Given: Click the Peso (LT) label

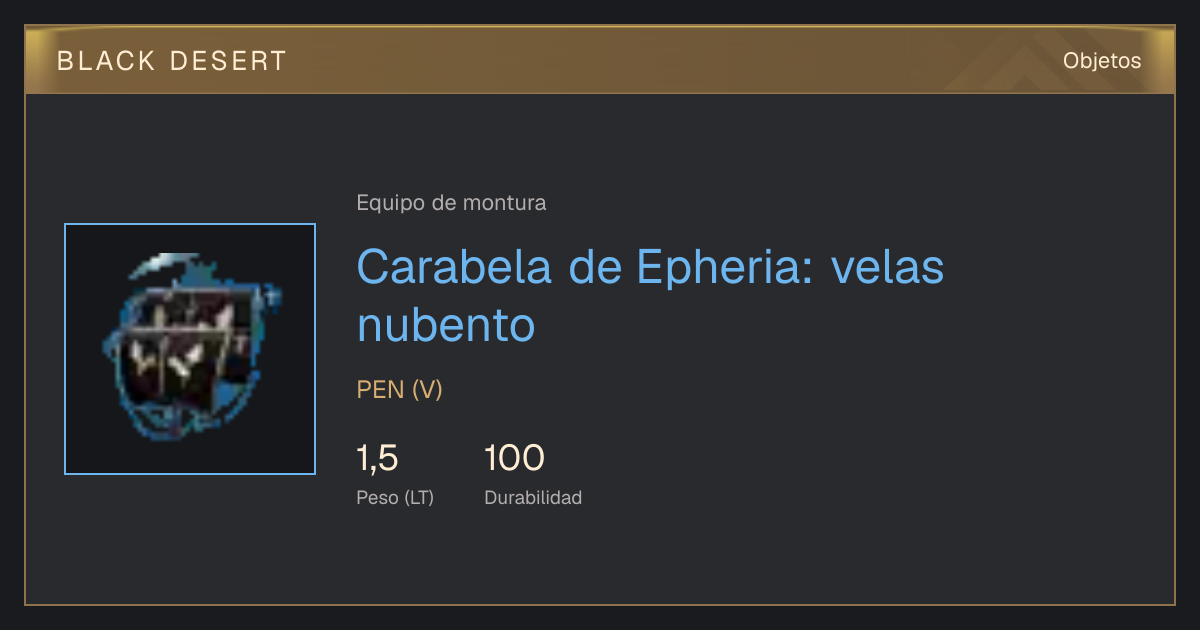Looking at the screenshot, I should pyautogui.click(x=395, y=497).
